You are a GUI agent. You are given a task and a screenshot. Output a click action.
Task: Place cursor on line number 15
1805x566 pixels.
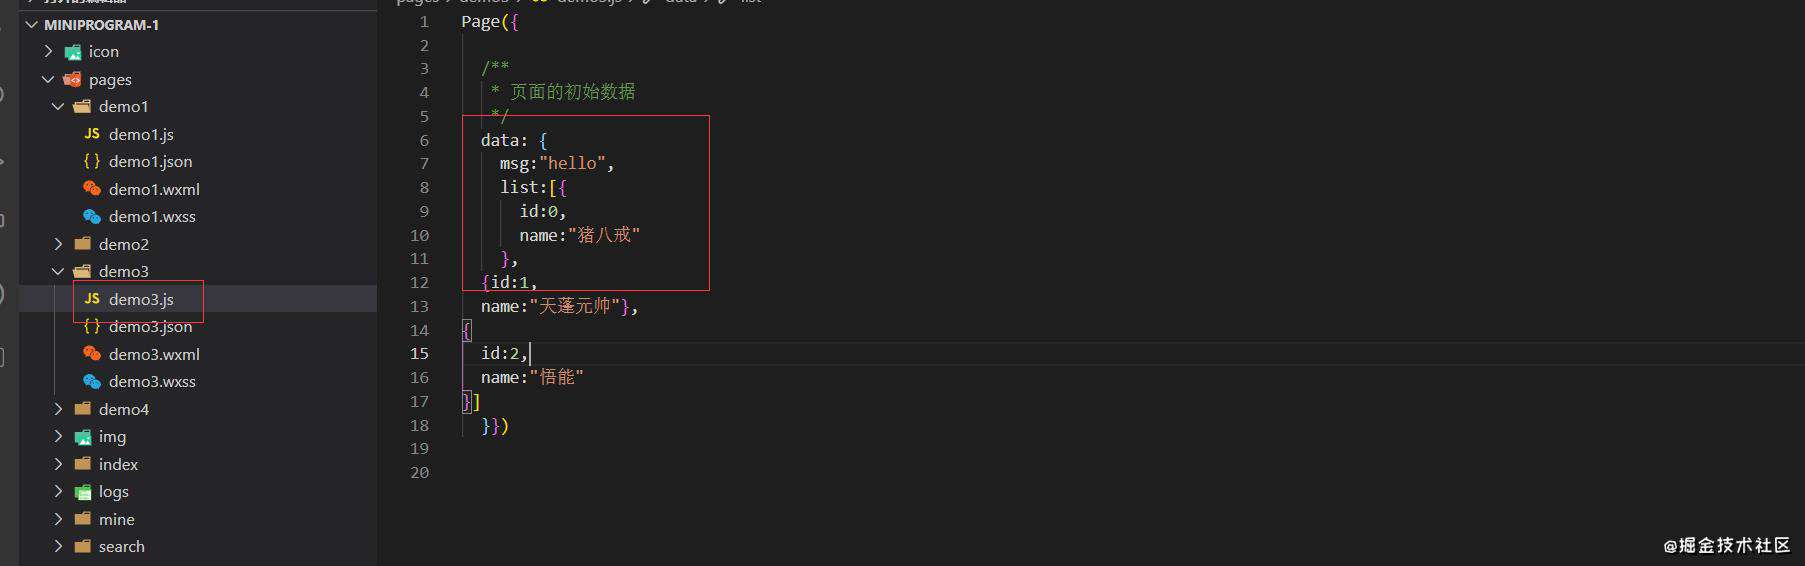419,353
